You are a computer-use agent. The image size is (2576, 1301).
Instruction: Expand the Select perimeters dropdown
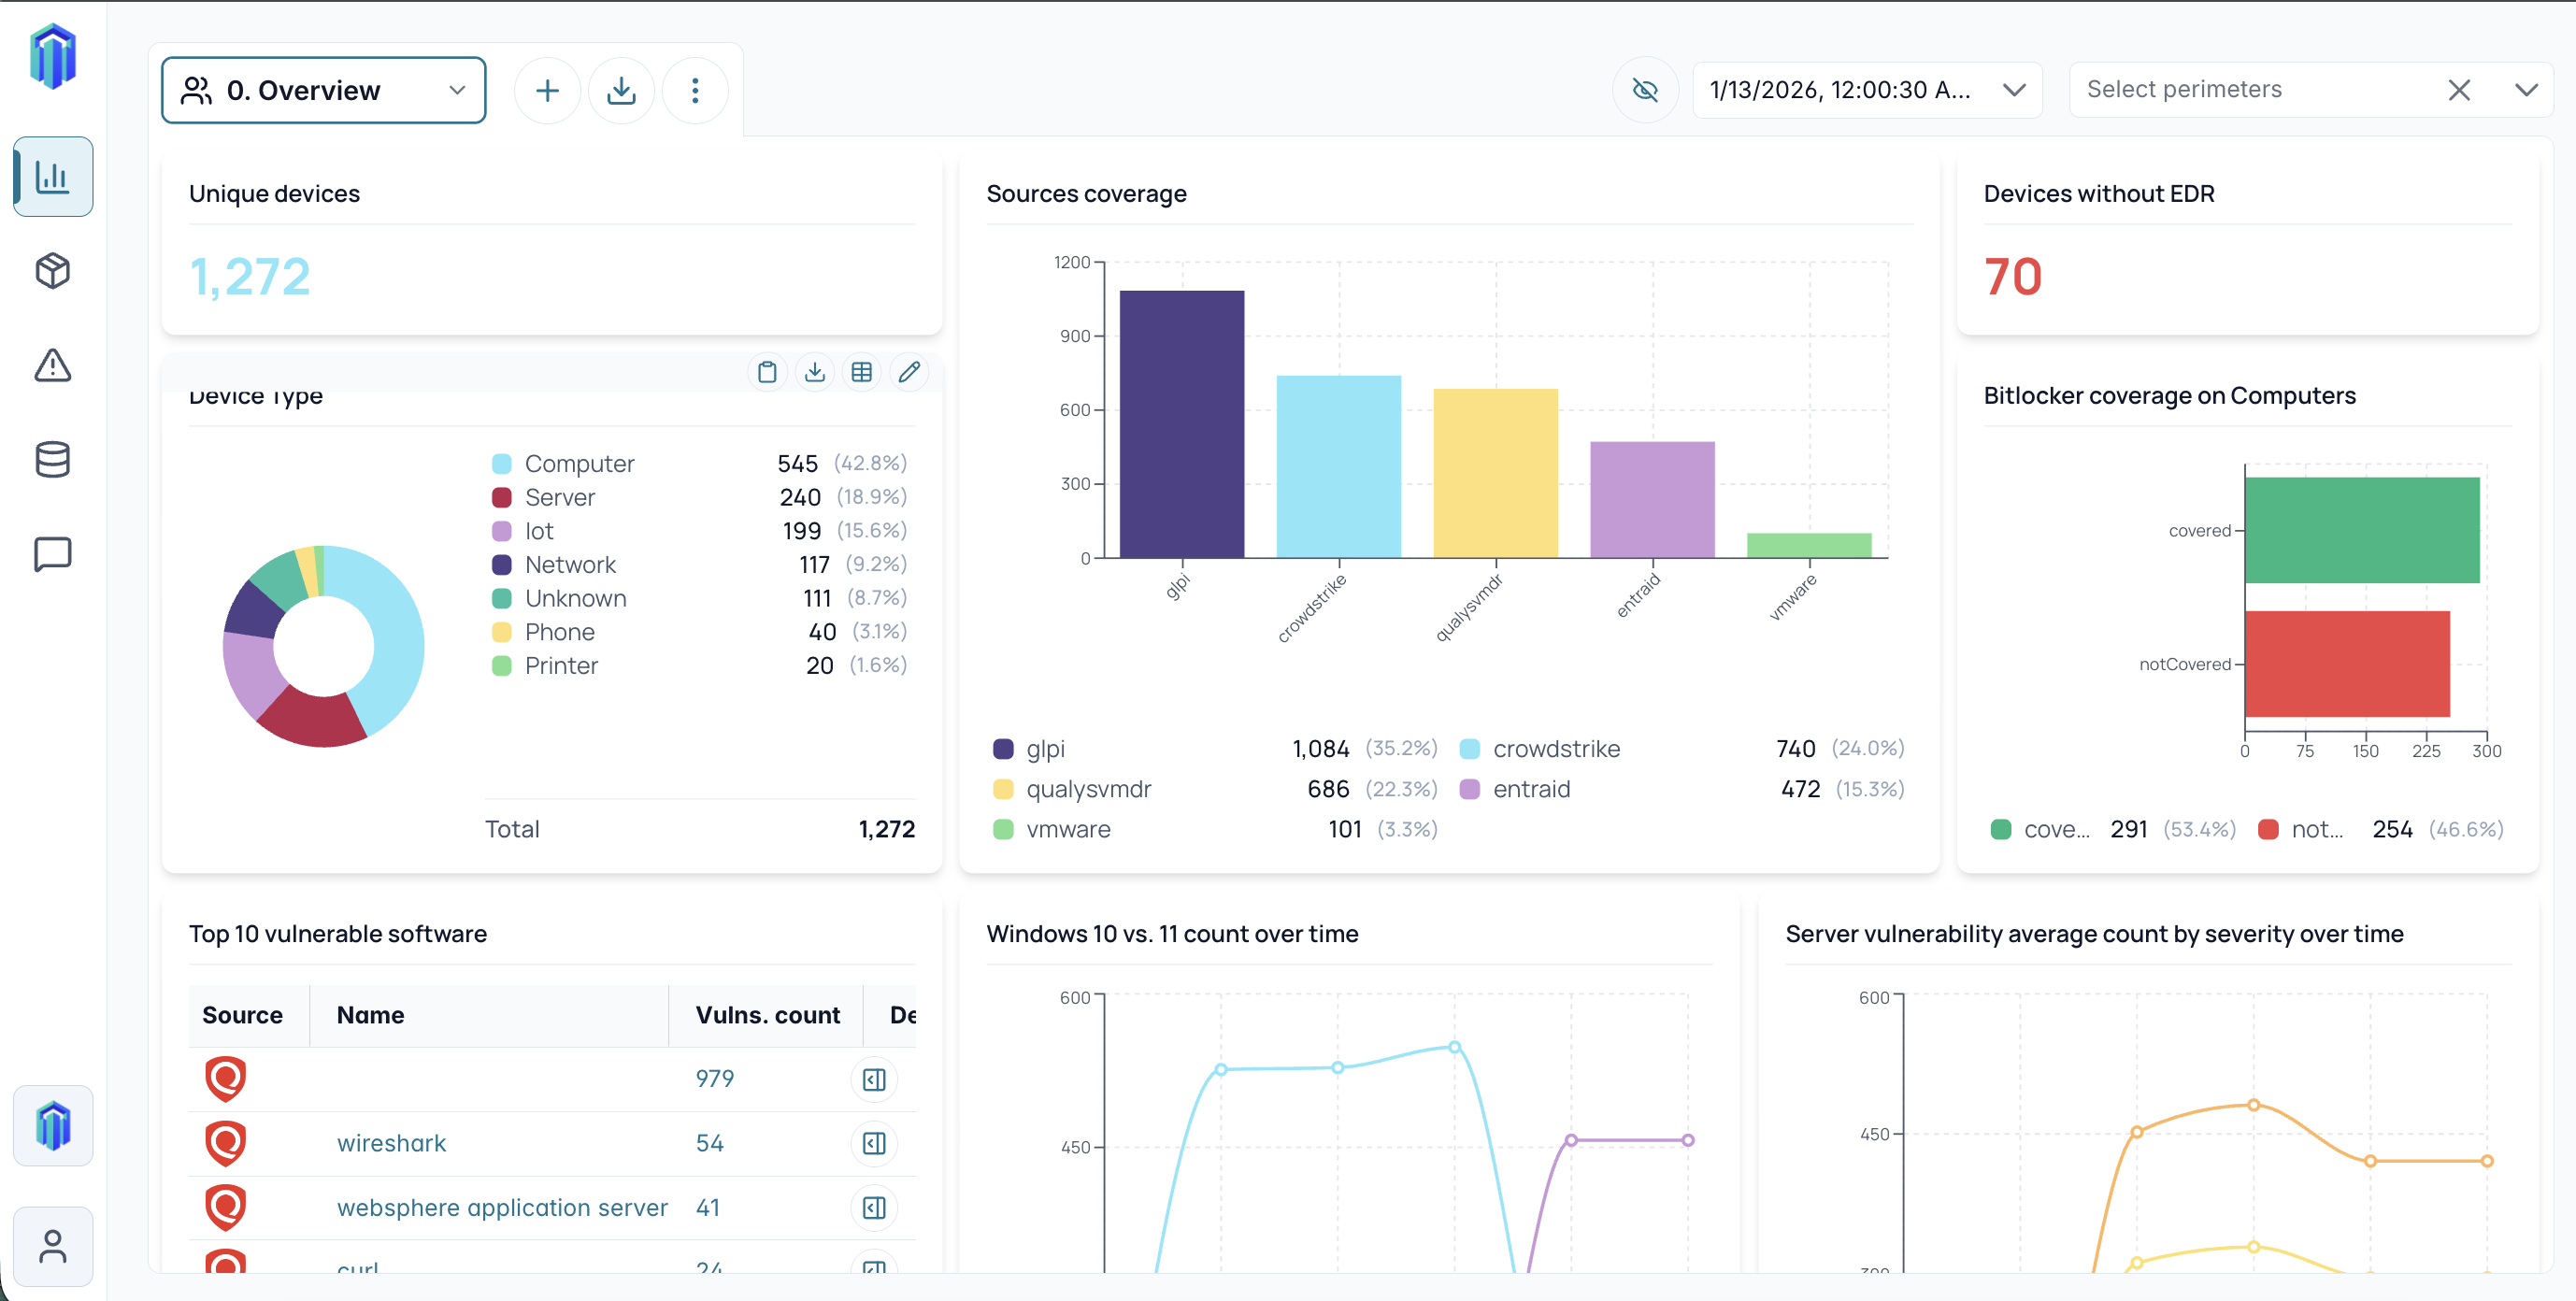pos(2527,90)
